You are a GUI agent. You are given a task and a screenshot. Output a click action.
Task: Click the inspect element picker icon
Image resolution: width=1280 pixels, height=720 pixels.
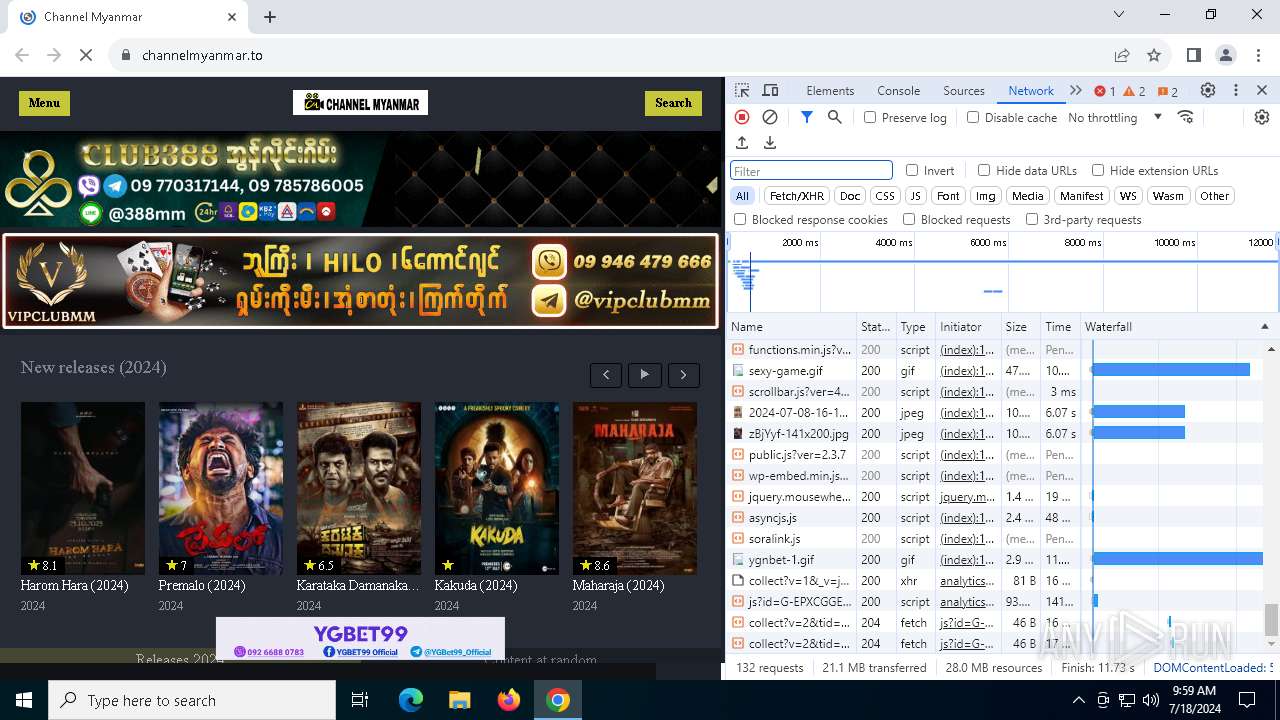coord(742,90)
